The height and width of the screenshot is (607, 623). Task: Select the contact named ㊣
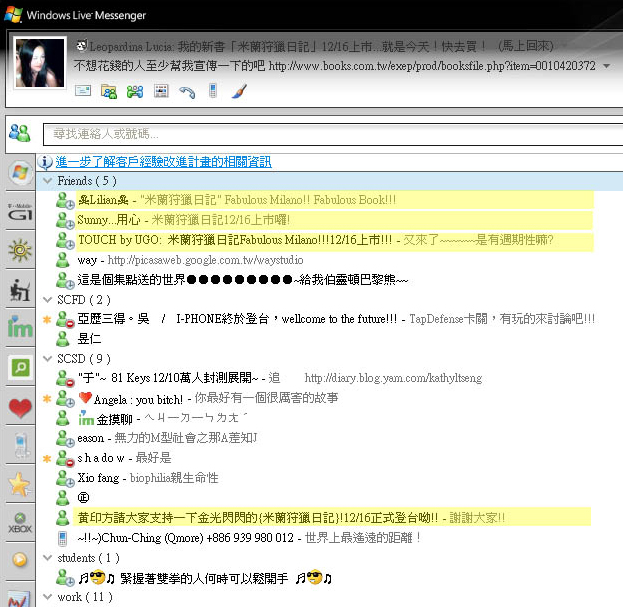[x=73, y=498]
